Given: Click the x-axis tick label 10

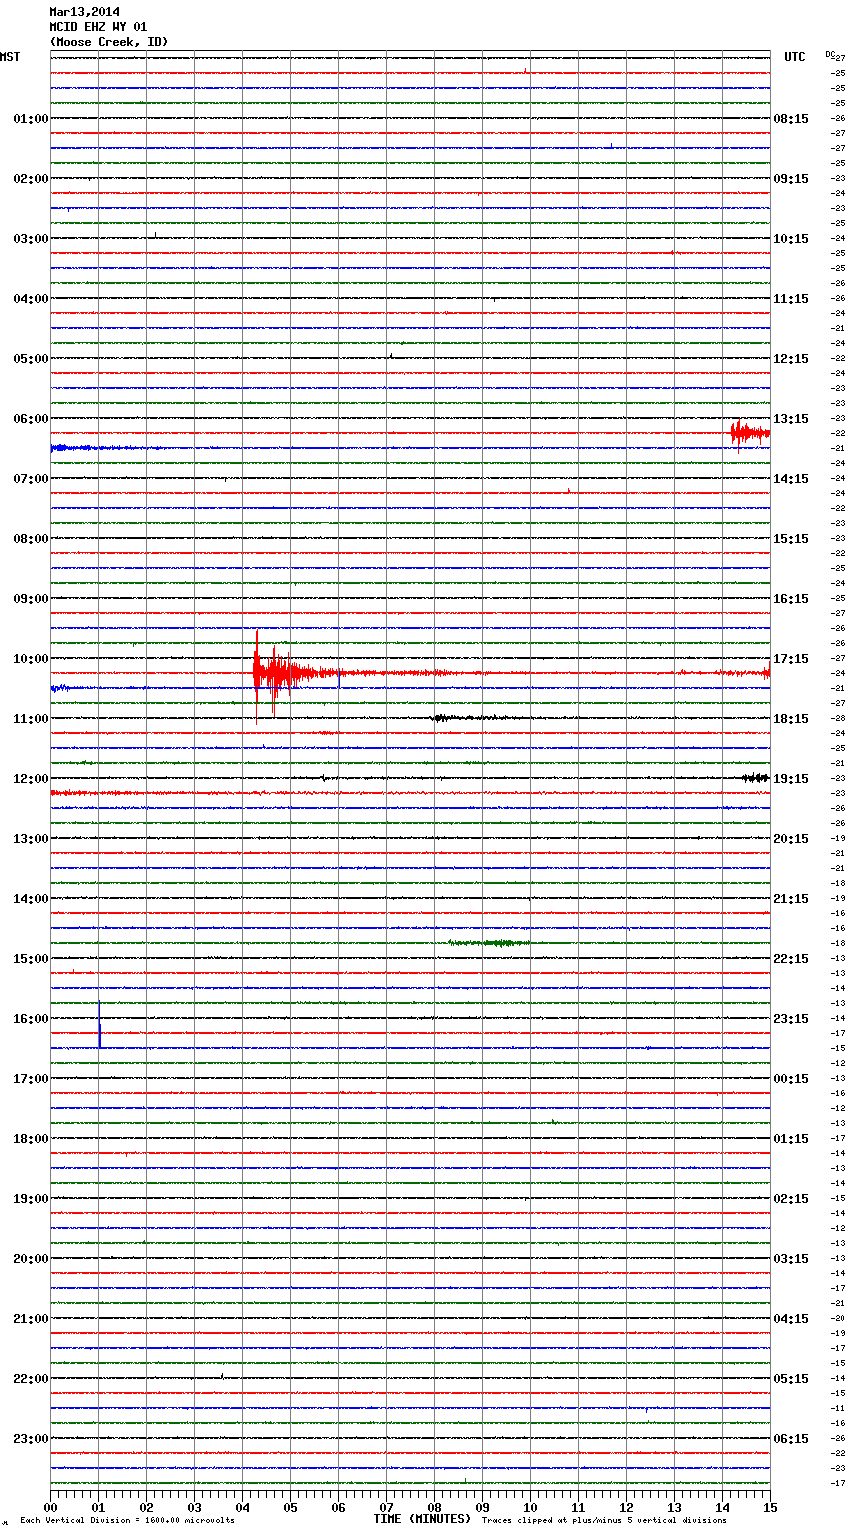Looking at the screenshot, I should point(530,1507).
